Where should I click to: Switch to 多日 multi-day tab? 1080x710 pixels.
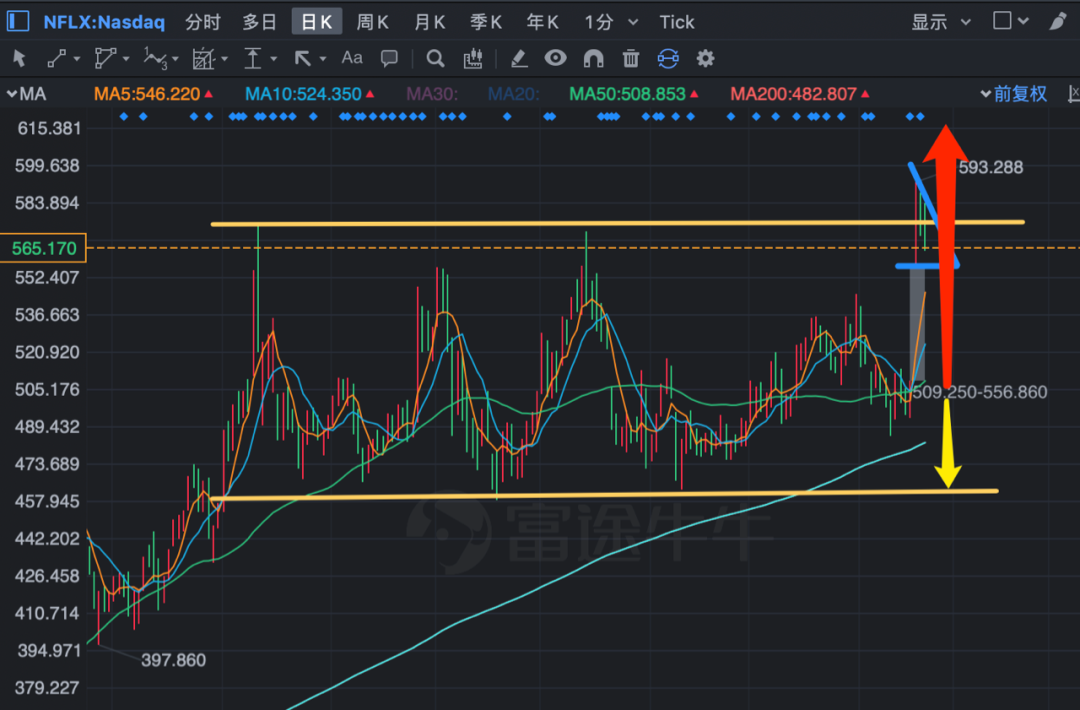pyautogui.click(x=260, y=22)
